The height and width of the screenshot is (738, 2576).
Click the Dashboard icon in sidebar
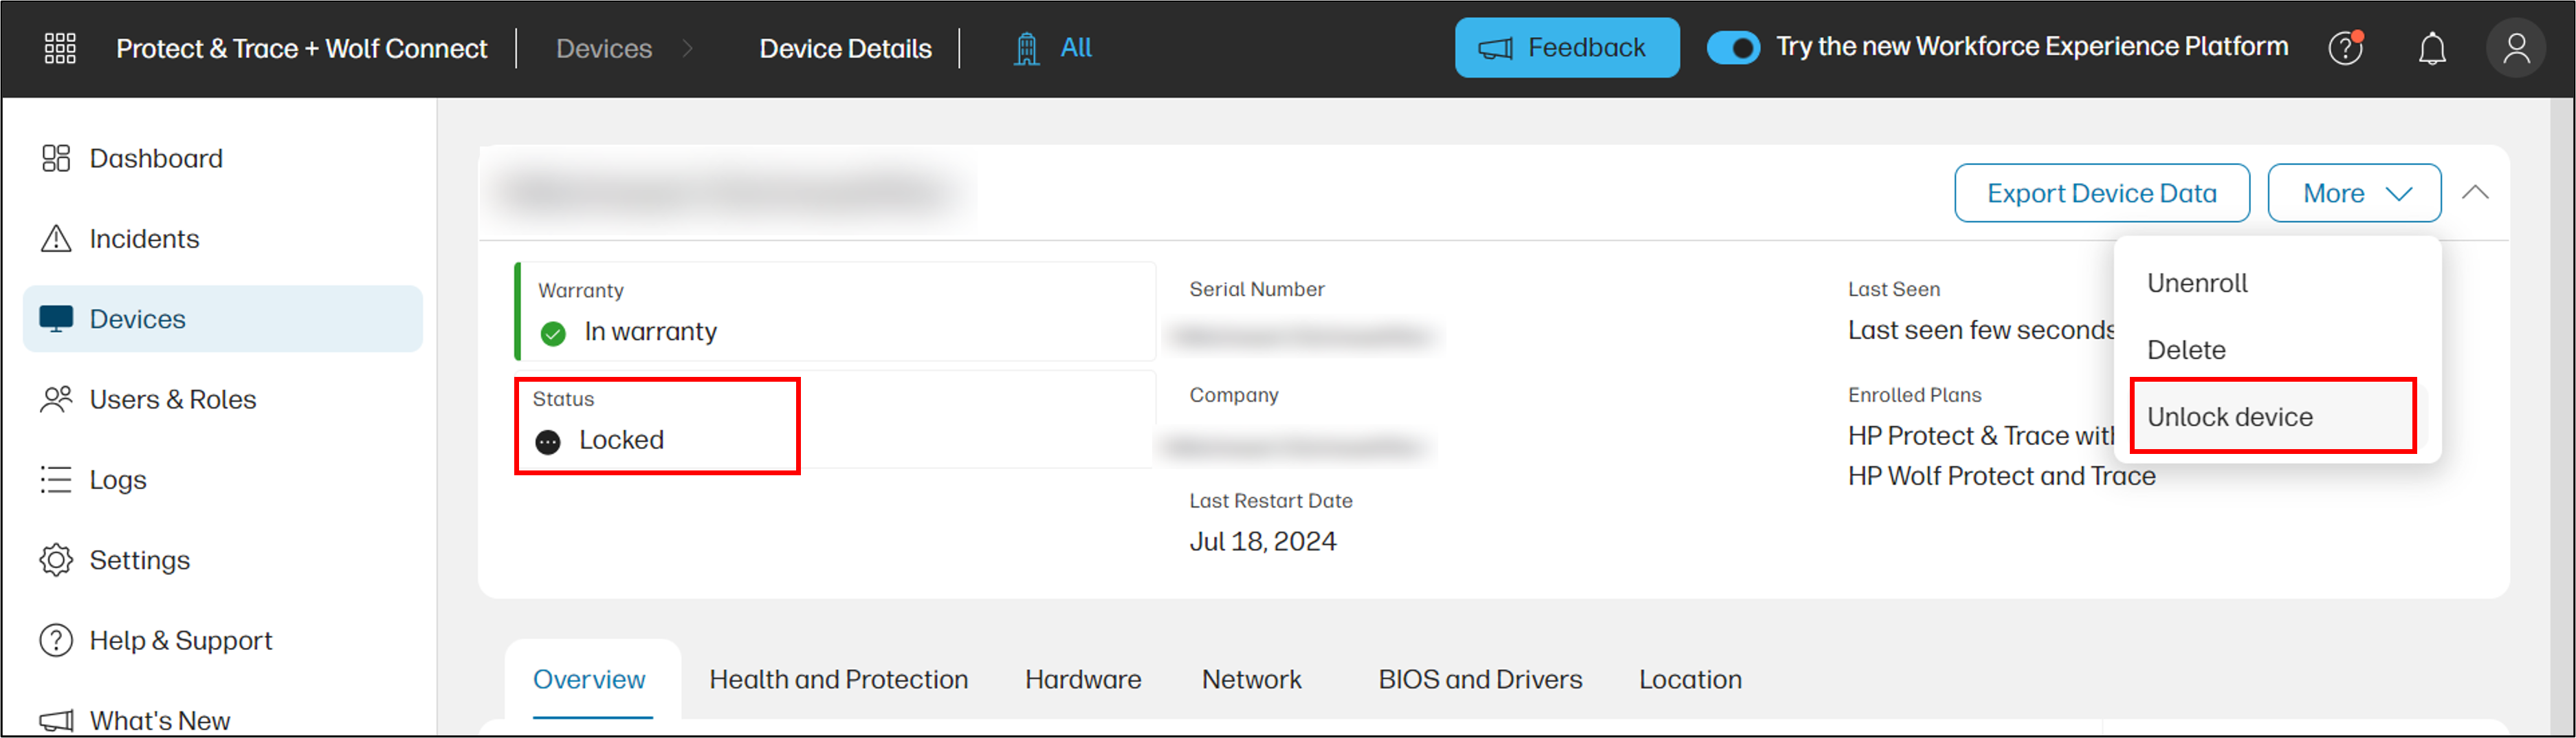[x=56, y=158]
